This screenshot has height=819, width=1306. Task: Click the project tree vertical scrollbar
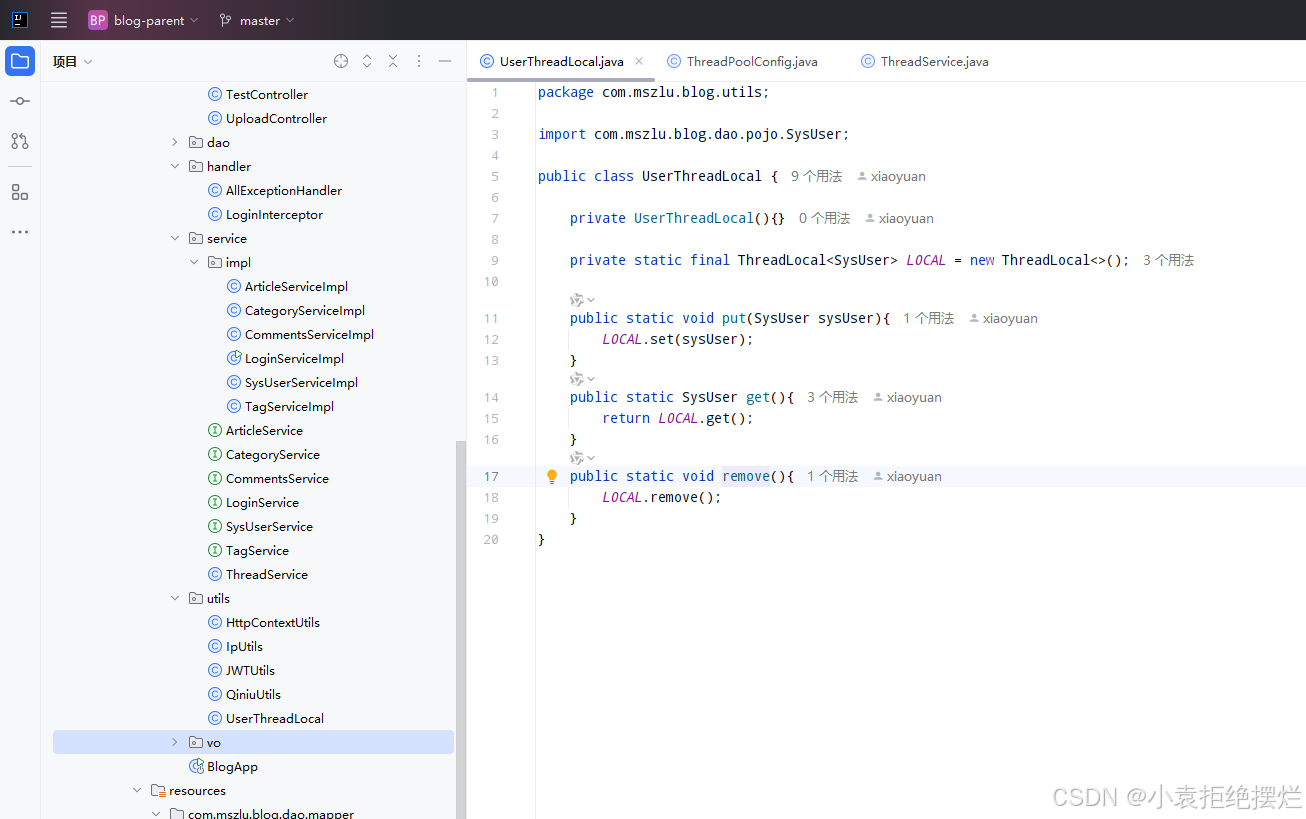(461, 630)
